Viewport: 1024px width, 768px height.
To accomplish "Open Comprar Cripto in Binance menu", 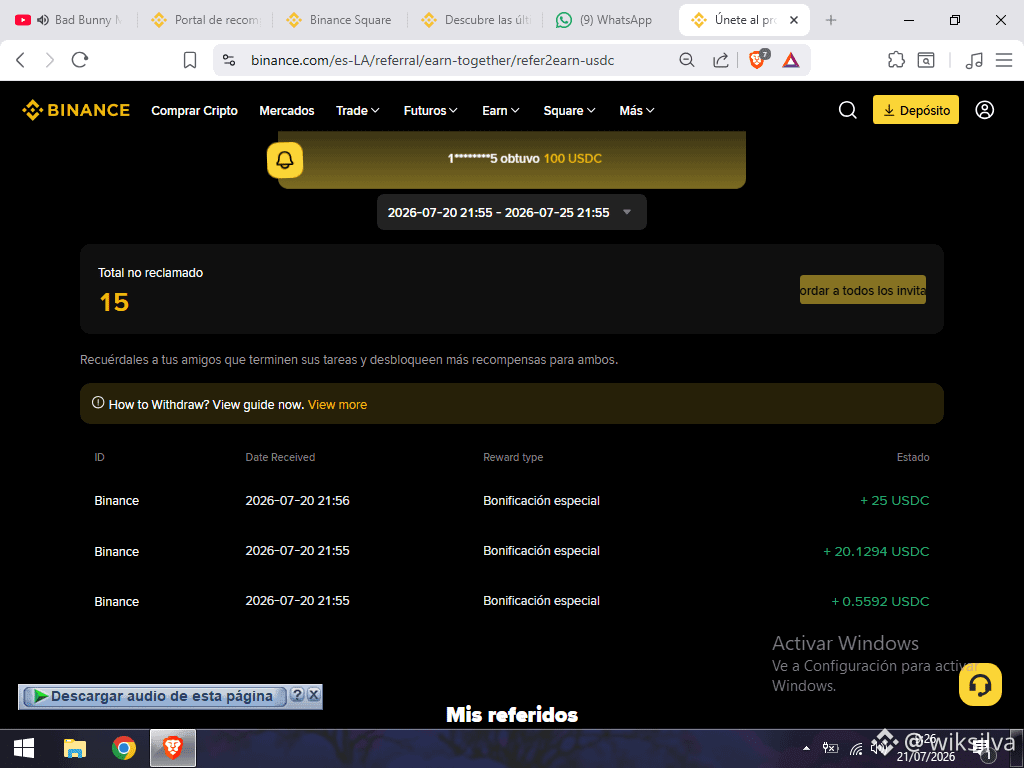I will point(195,111).
